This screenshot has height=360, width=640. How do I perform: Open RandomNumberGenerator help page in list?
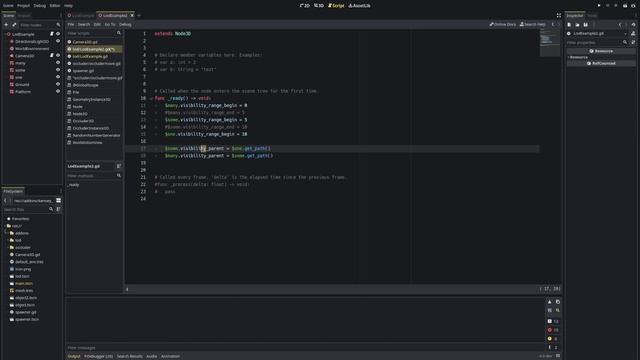96,135
